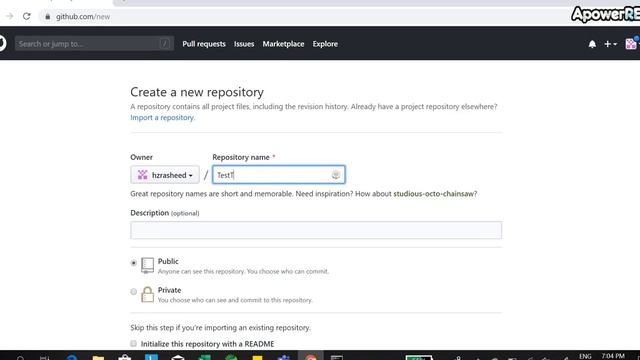Click the padlock site info icon

[48, 17]
